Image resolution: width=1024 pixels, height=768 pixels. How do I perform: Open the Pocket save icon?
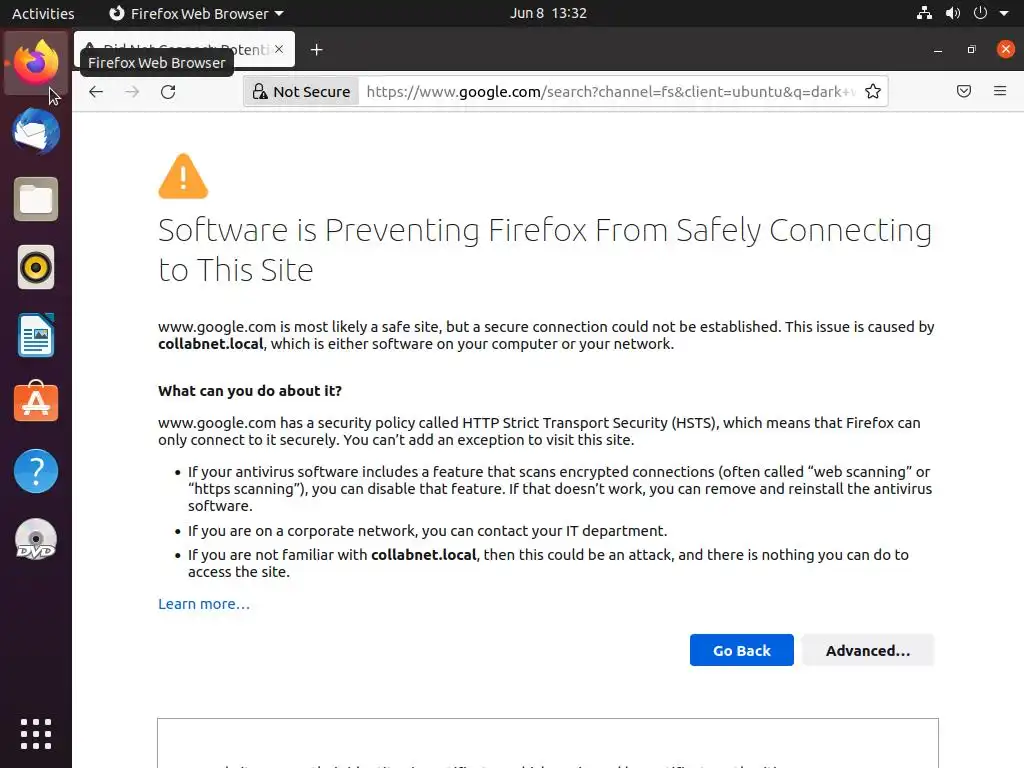[964, 92]
